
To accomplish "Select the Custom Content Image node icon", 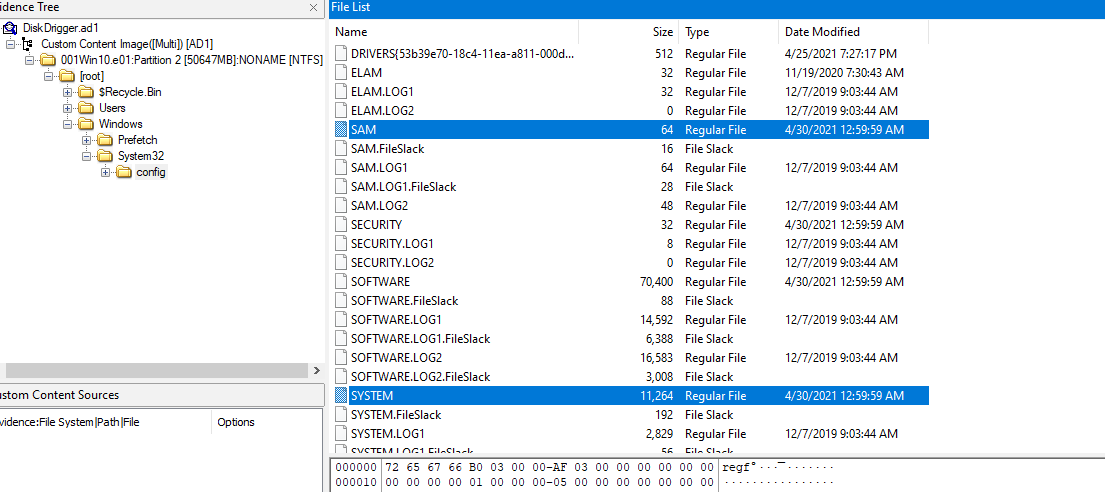I will [x=30, y=44].
